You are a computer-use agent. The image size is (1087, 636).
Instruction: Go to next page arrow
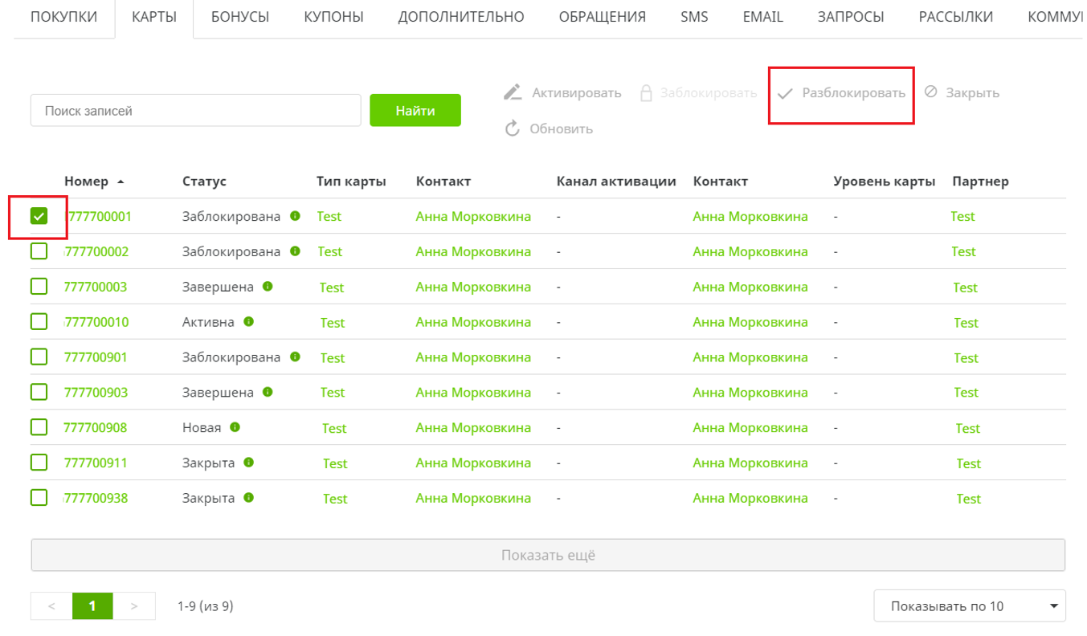pos(136,606)
